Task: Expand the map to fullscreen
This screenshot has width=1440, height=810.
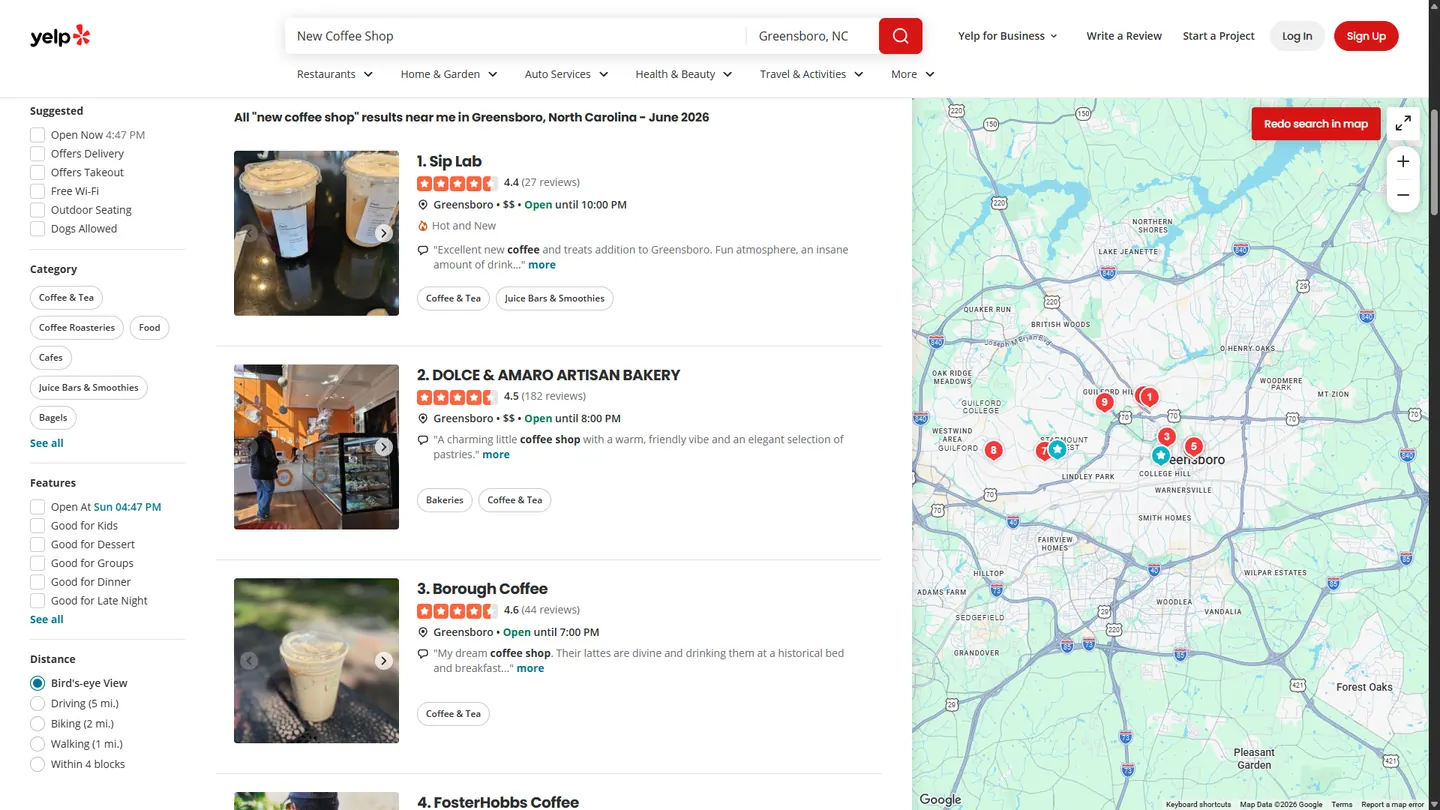Action: 1403,123
